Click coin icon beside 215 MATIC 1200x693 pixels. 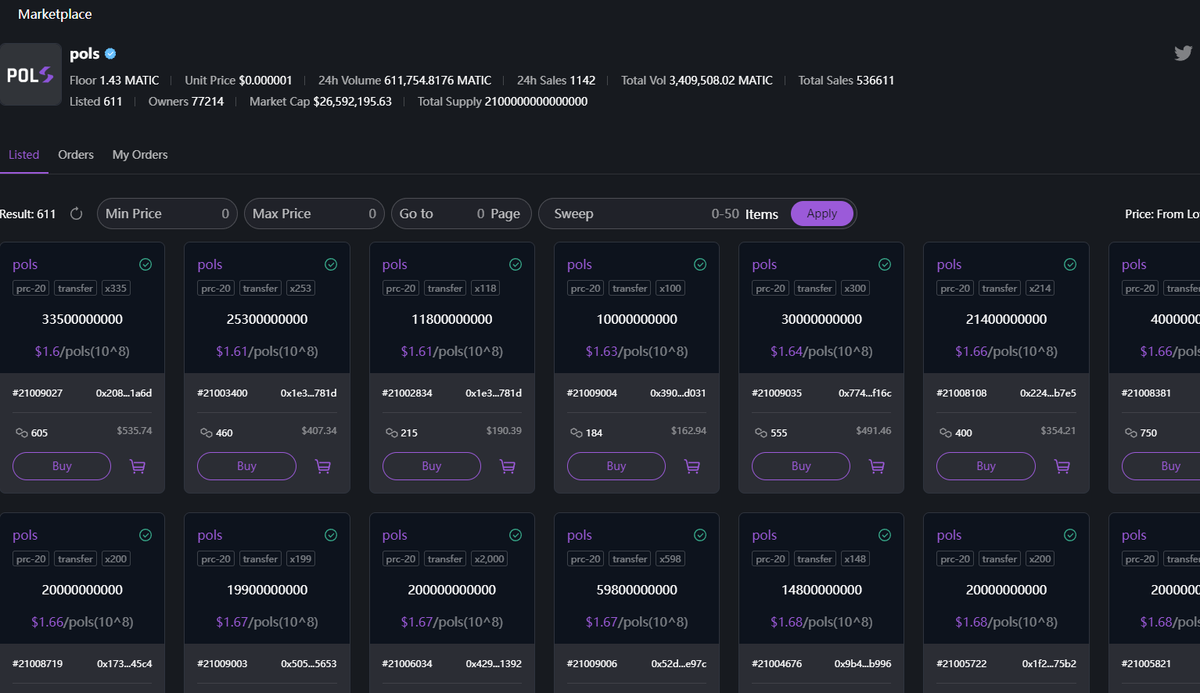391,433
